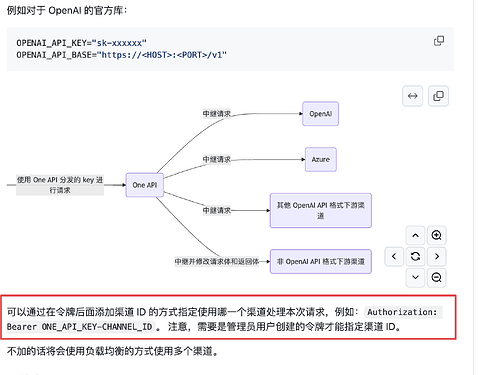The width and height of the screenshot is (484, 375).
Task: Click the heading 例如对于 OpenAI 的官方库
Action: coord(67,10)
